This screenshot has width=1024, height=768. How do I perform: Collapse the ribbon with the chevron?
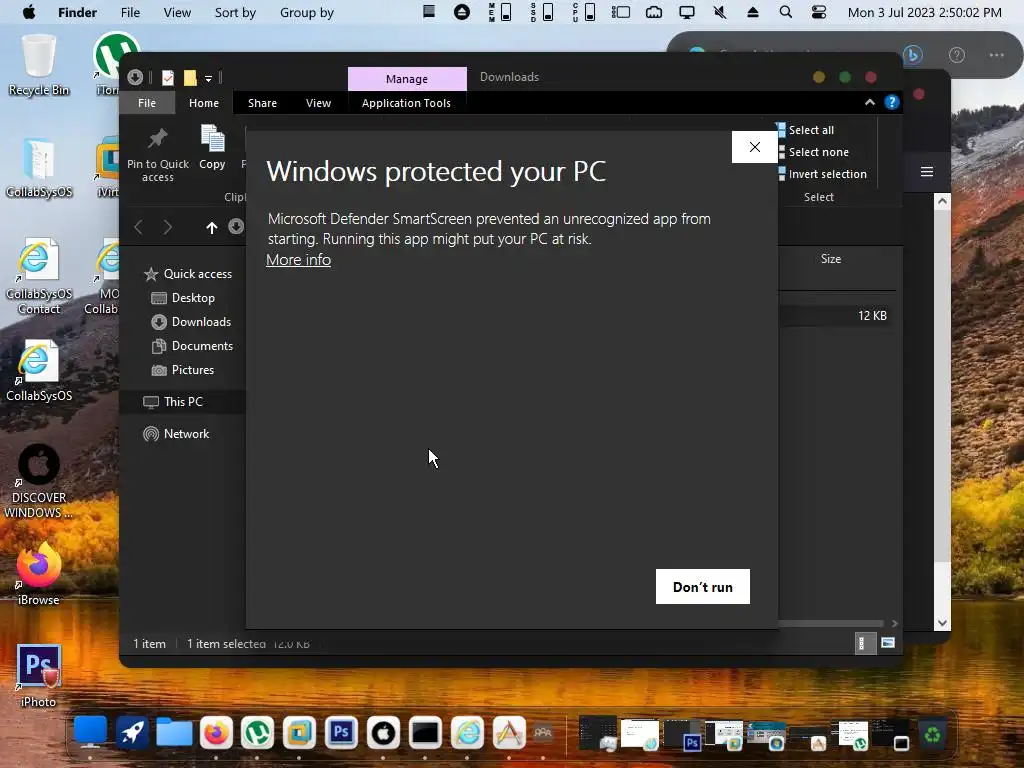click(x=869, y=103)
